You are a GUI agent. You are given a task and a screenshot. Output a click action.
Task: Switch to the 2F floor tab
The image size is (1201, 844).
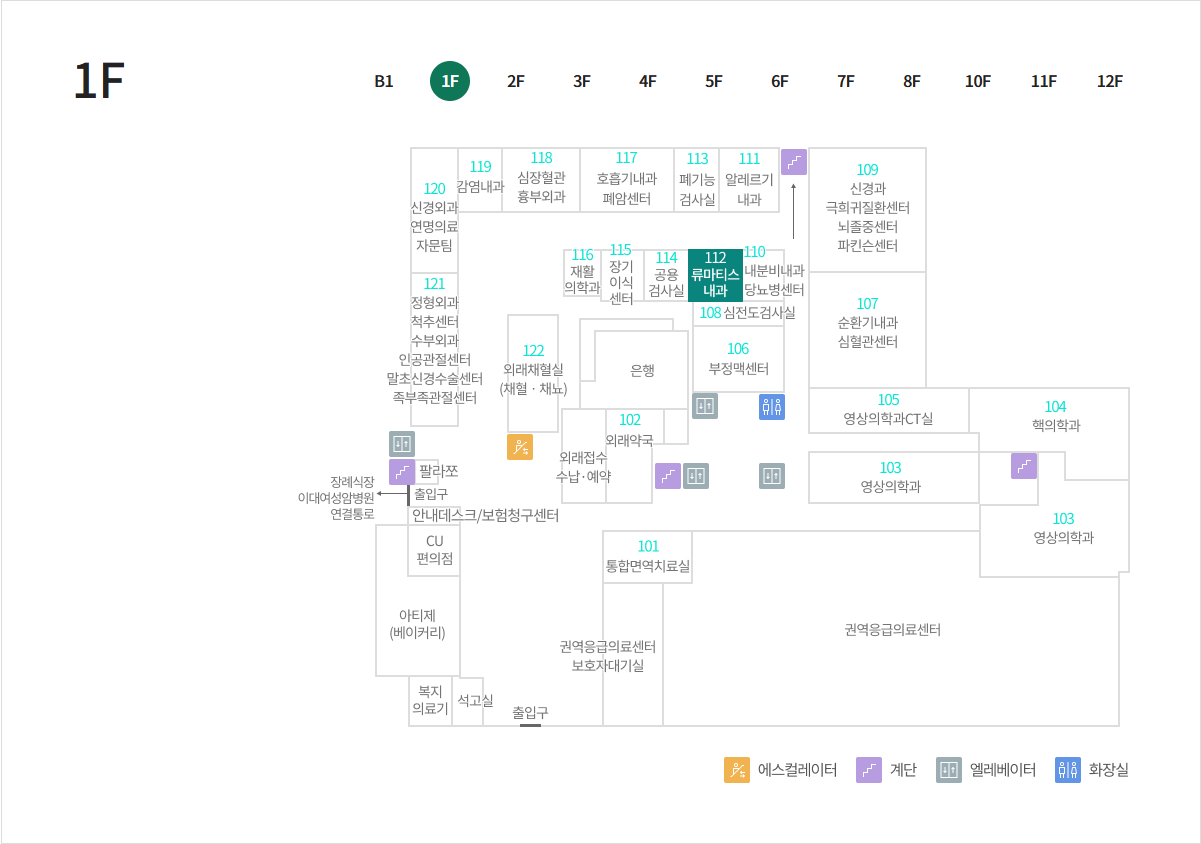pyautogui.click(x=516, y=82)
